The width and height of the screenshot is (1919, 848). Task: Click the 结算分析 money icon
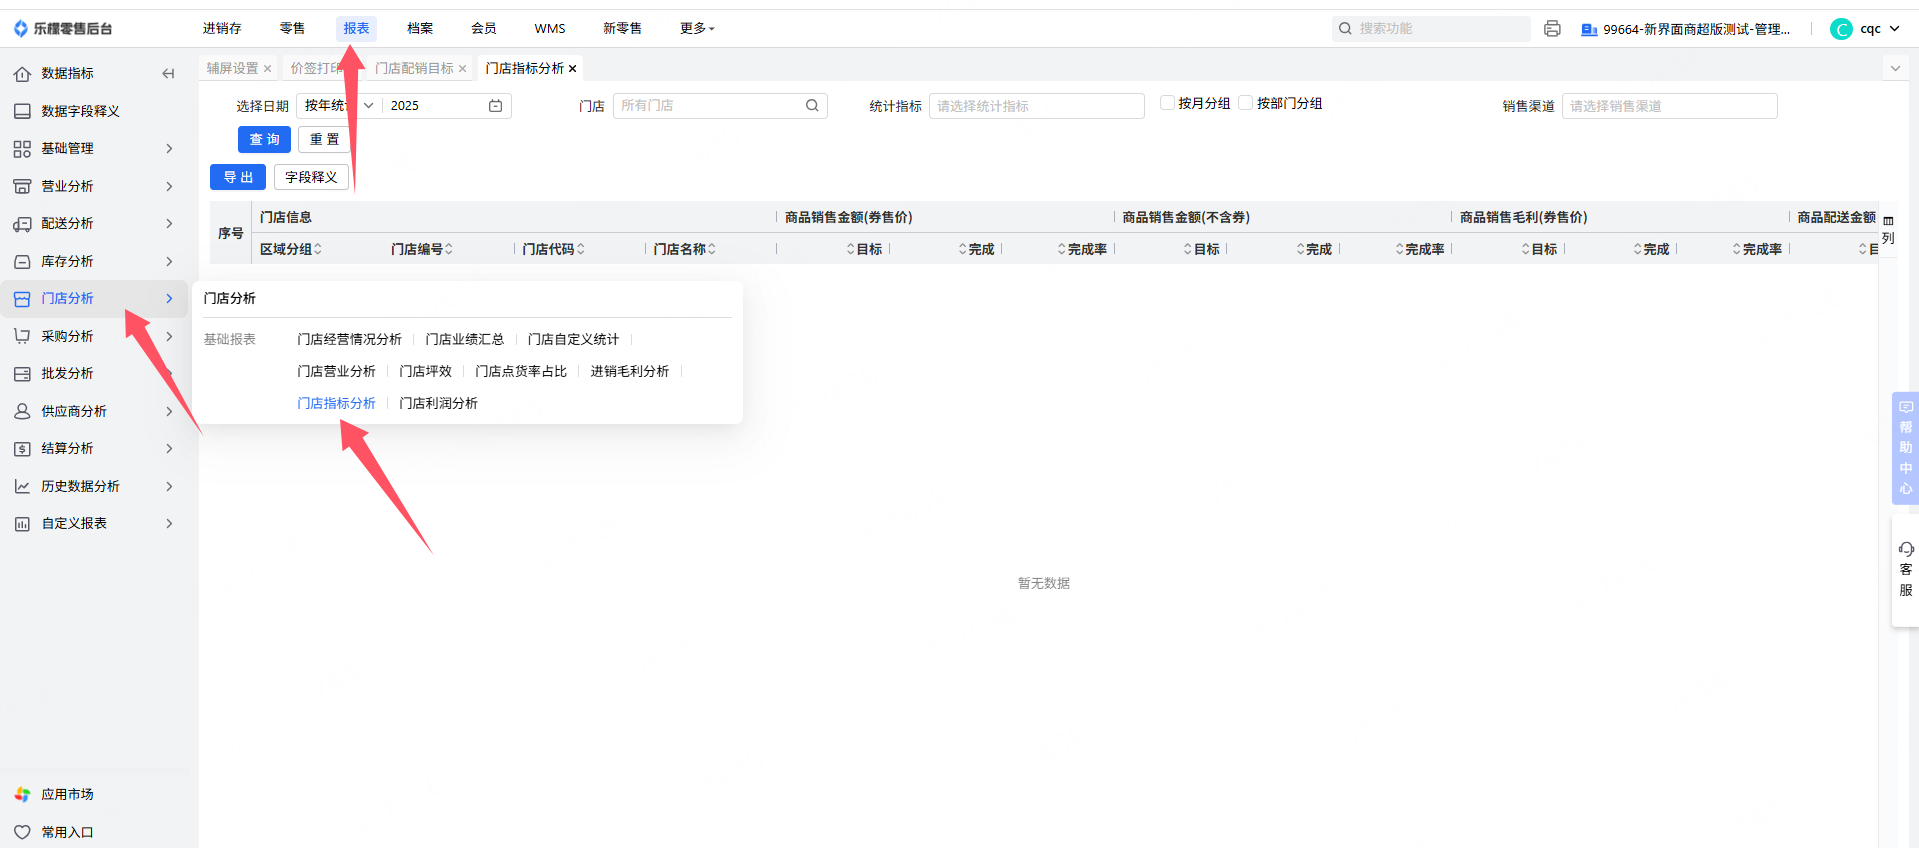[22, 449]
